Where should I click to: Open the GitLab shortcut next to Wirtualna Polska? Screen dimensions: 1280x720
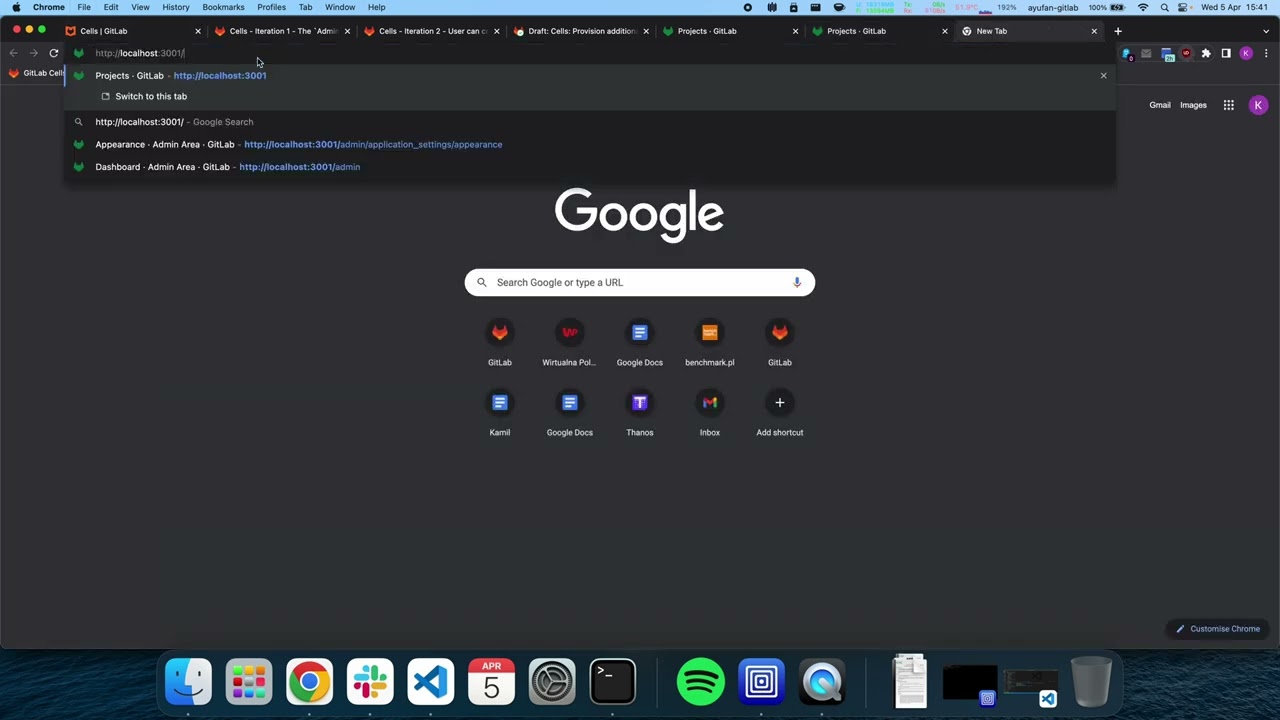(499, 343)
